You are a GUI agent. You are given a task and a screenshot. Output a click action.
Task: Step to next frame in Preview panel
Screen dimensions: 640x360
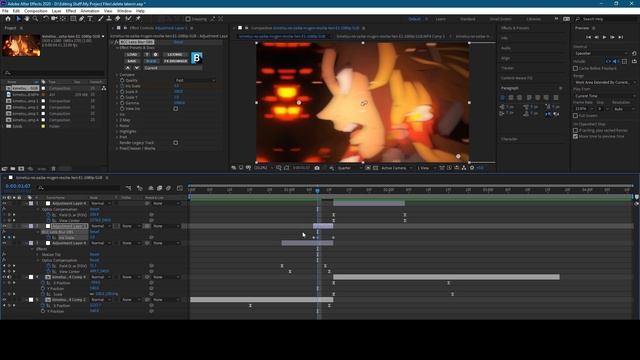[613, 37]
